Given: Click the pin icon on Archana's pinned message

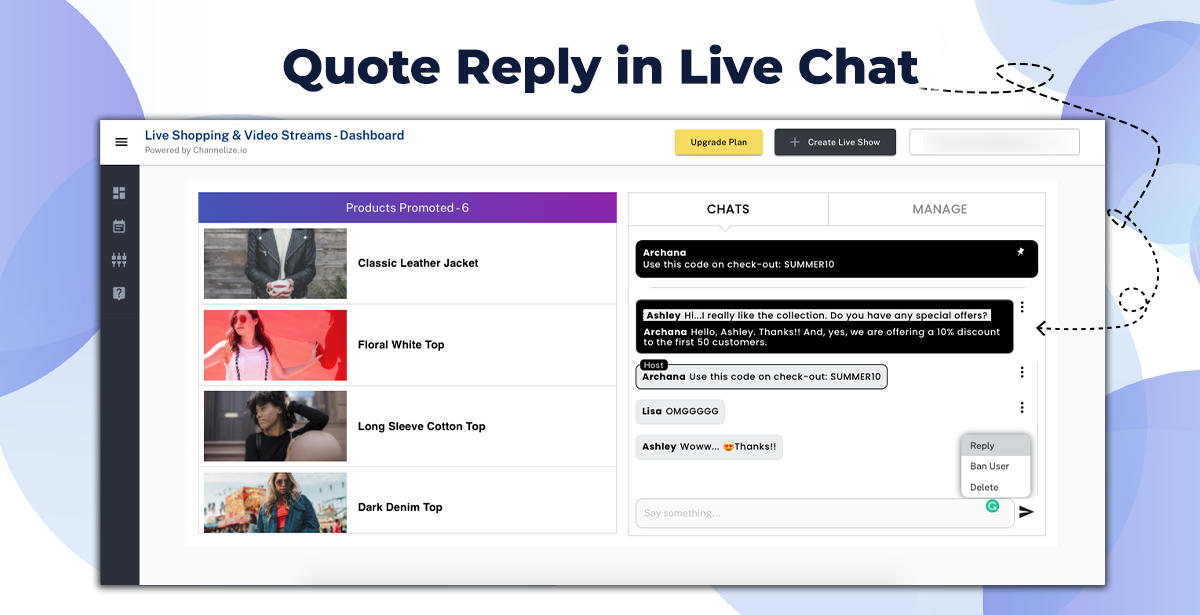Looking at the screenshot, I should [1021, 252].
